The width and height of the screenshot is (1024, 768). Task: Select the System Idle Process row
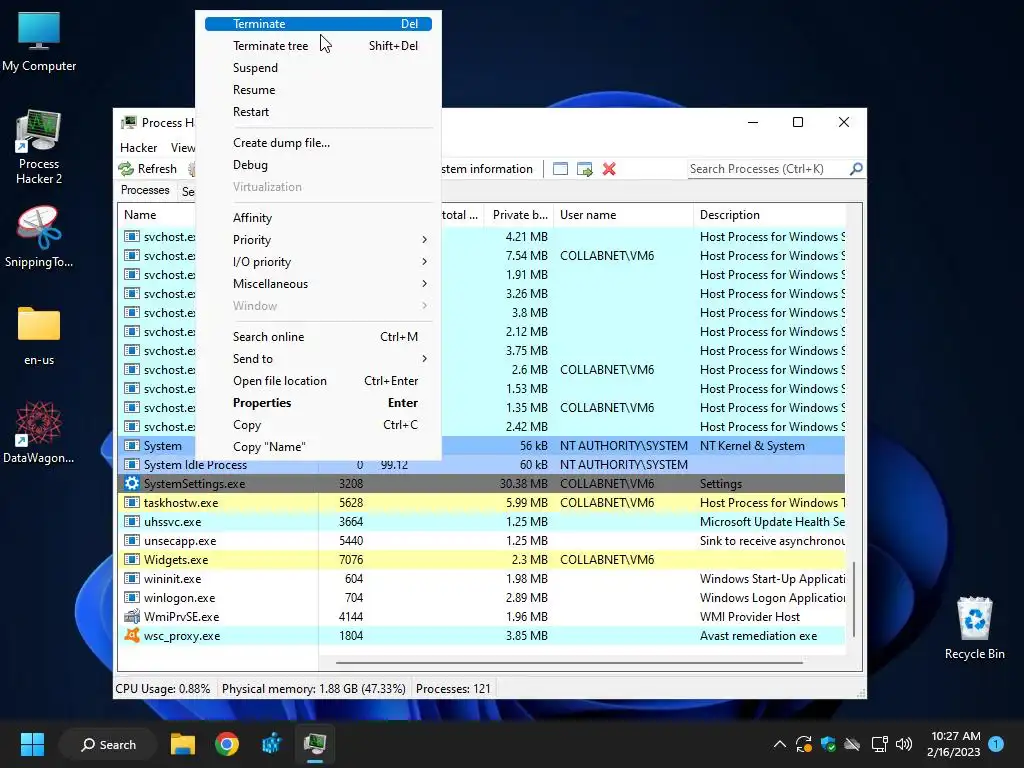click(x=481, y=465)
